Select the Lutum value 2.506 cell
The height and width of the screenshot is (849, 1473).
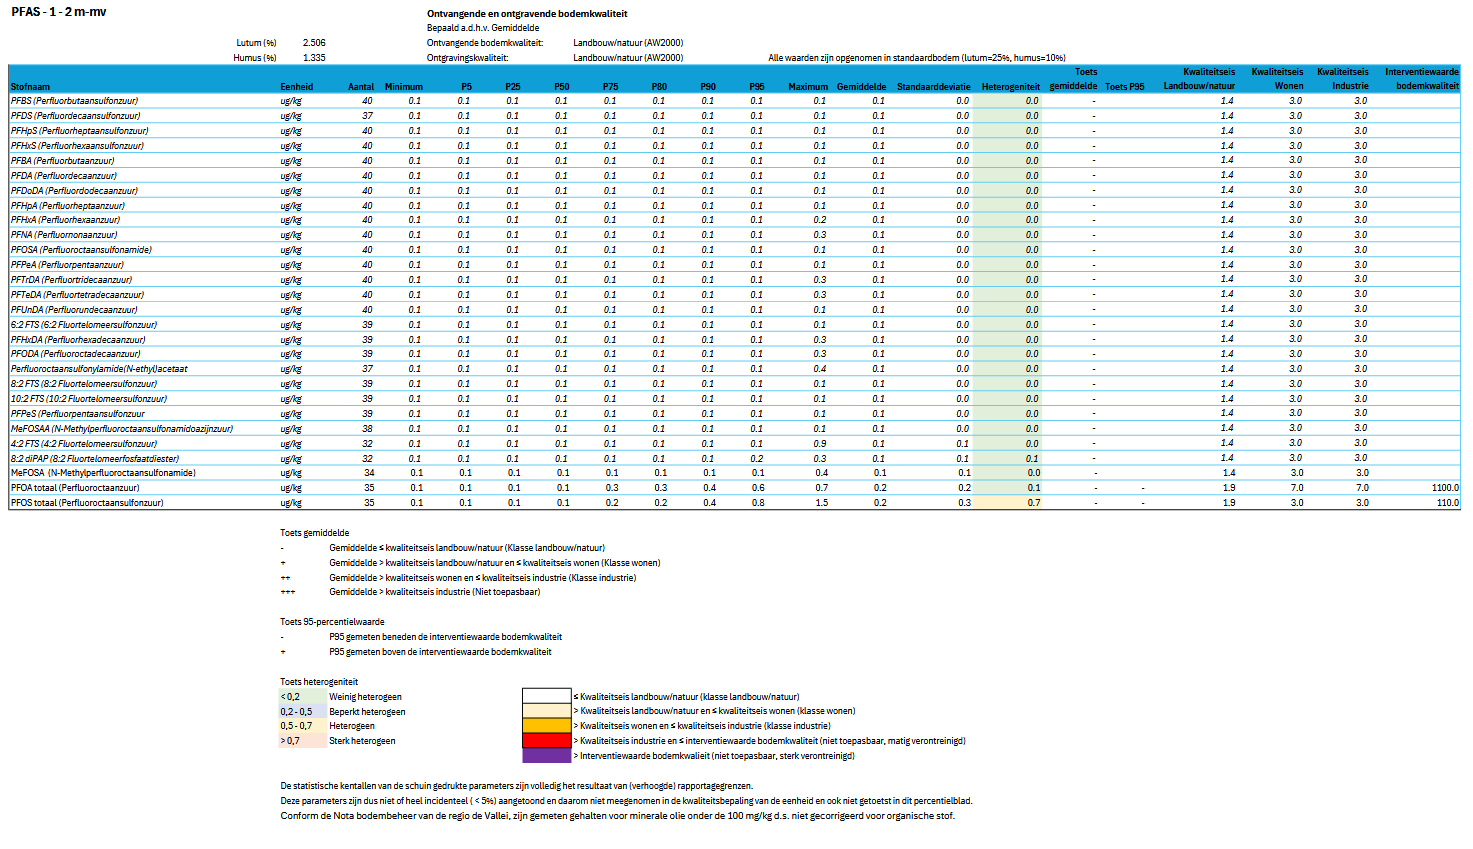click(x=314, y=43)
